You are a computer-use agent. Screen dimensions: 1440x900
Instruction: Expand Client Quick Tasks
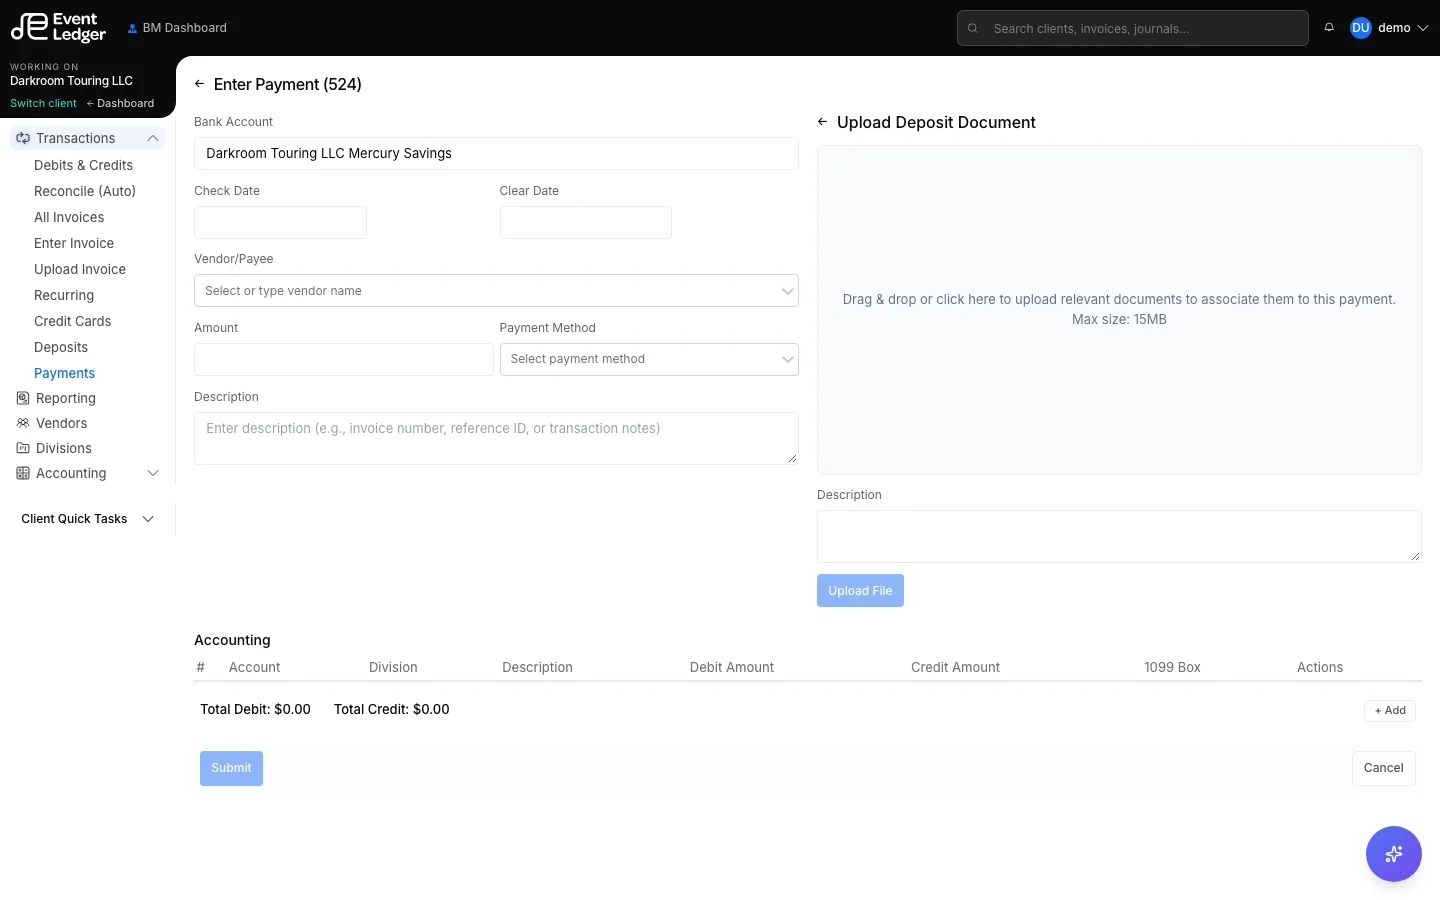tap(88, 519)
